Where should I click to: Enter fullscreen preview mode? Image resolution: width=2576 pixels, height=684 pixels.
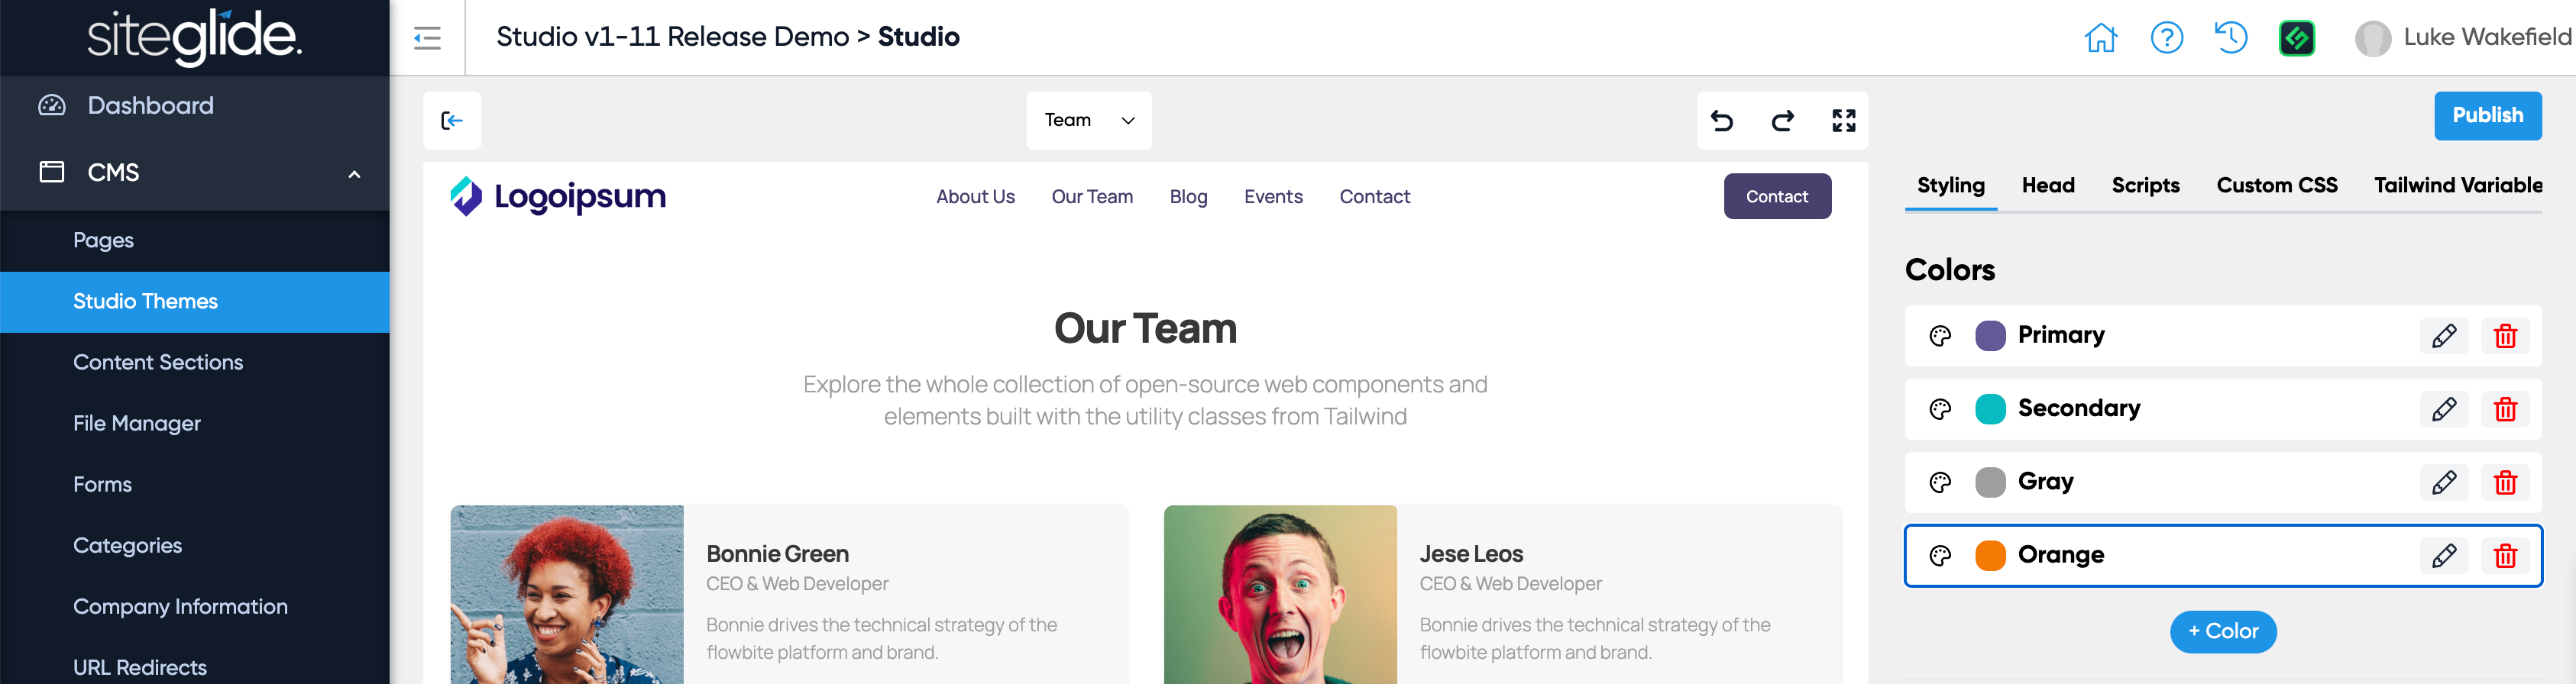coord(1843,121)
